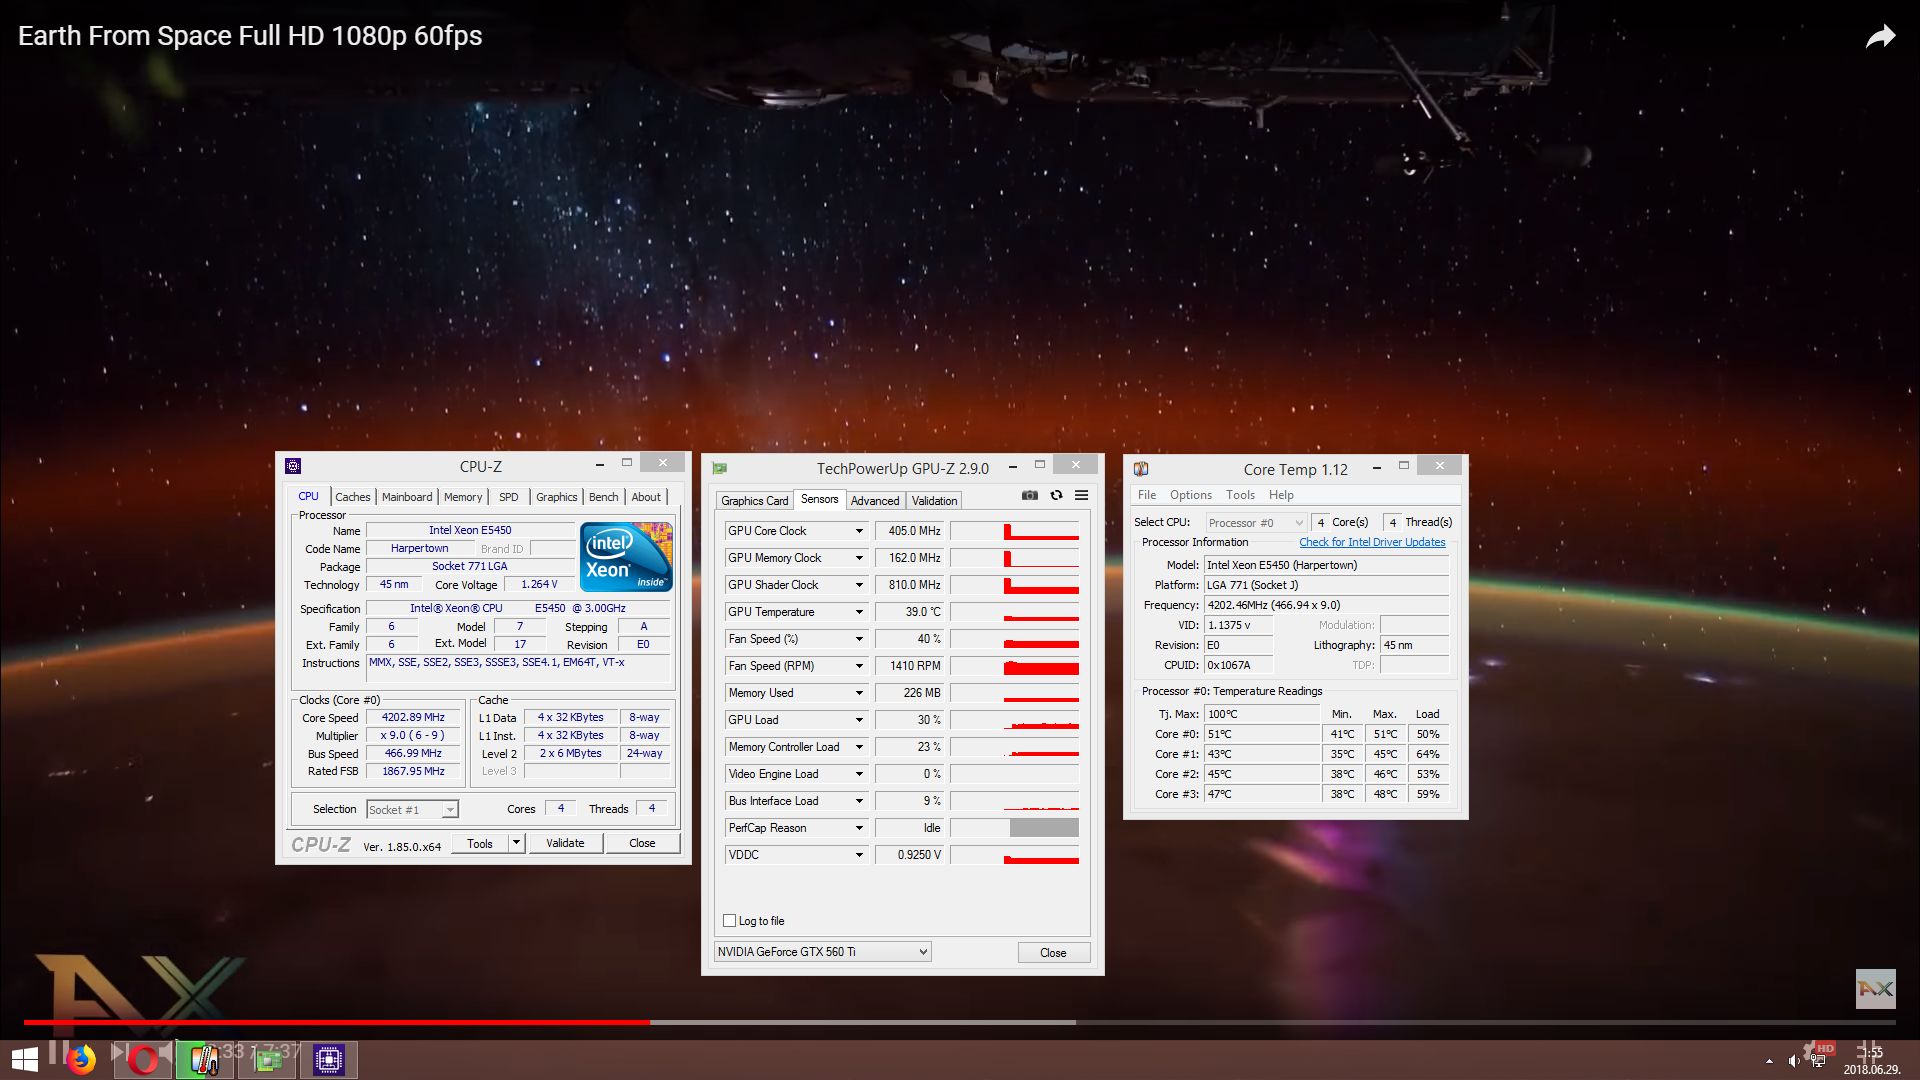Viewport: 1920px width, 1080px height.
Task: Open the Core Temp Processor #0 dropdown
Action: tap(1255, 522)
